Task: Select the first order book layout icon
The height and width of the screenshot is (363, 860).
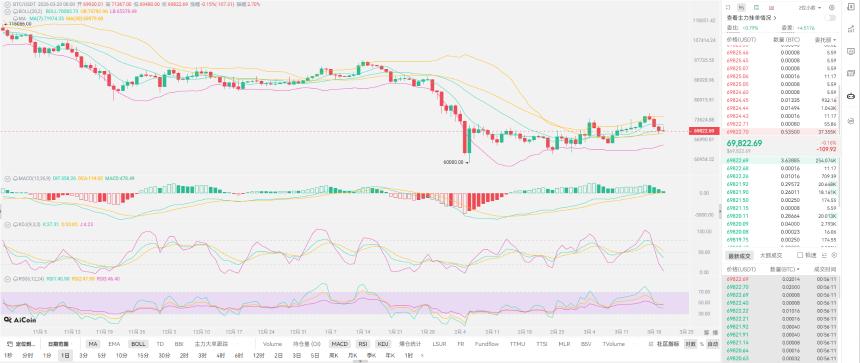Action: [728, 8]
